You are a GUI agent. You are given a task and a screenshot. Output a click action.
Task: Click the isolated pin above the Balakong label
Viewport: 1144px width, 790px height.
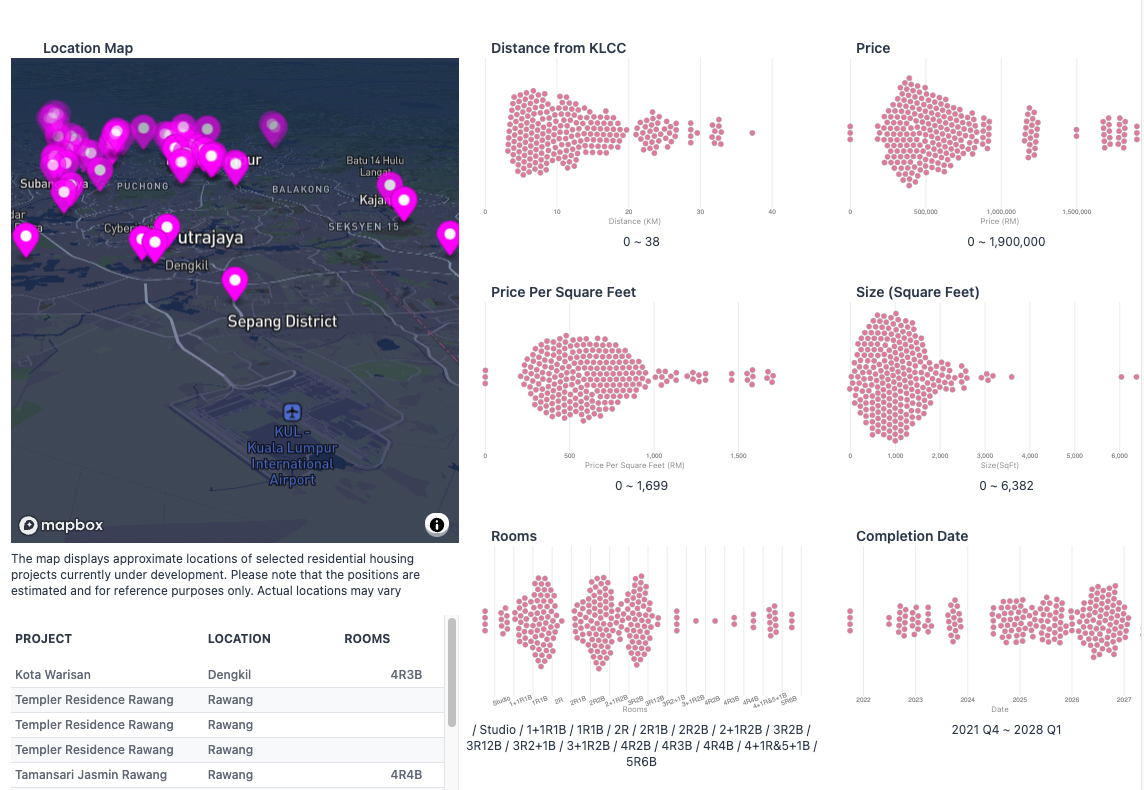coord(273,127)
